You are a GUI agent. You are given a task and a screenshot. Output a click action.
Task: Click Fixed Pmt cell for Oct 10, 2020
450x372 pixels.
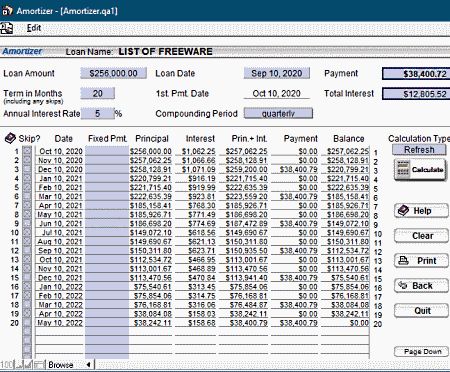coord(107,151)
